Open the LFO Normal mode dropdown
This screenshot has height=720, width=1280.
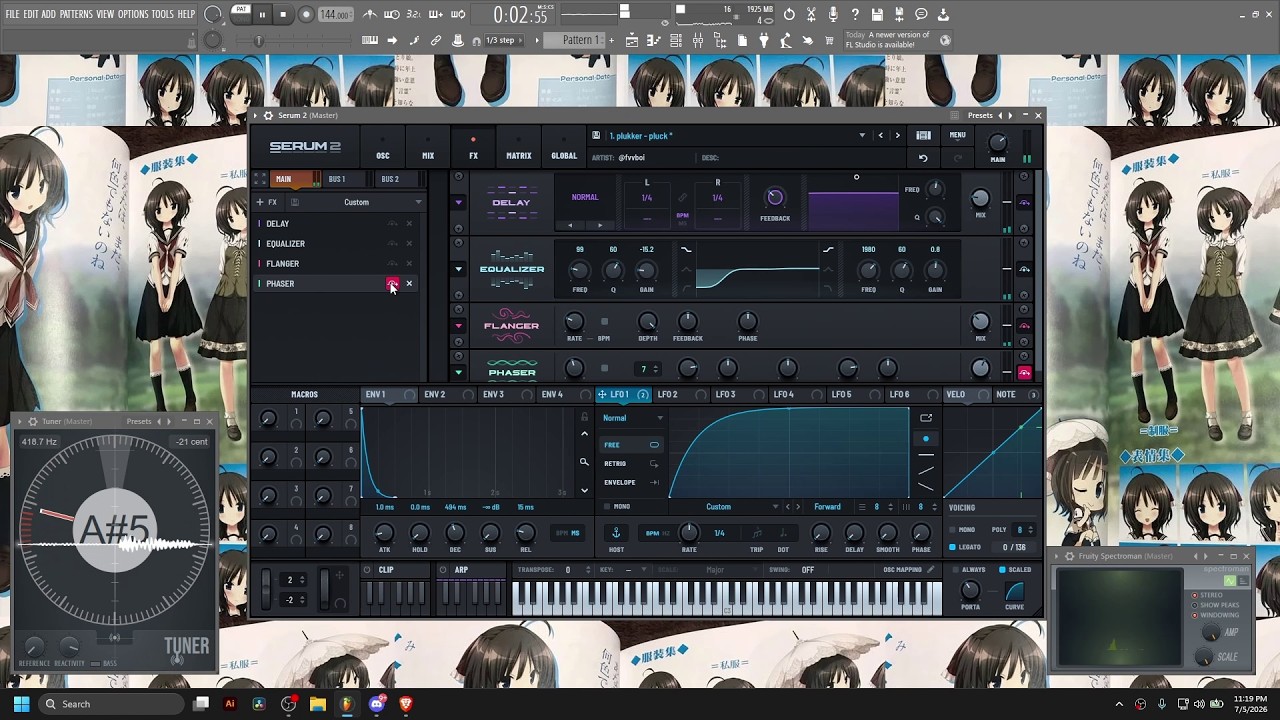point(633,418)
